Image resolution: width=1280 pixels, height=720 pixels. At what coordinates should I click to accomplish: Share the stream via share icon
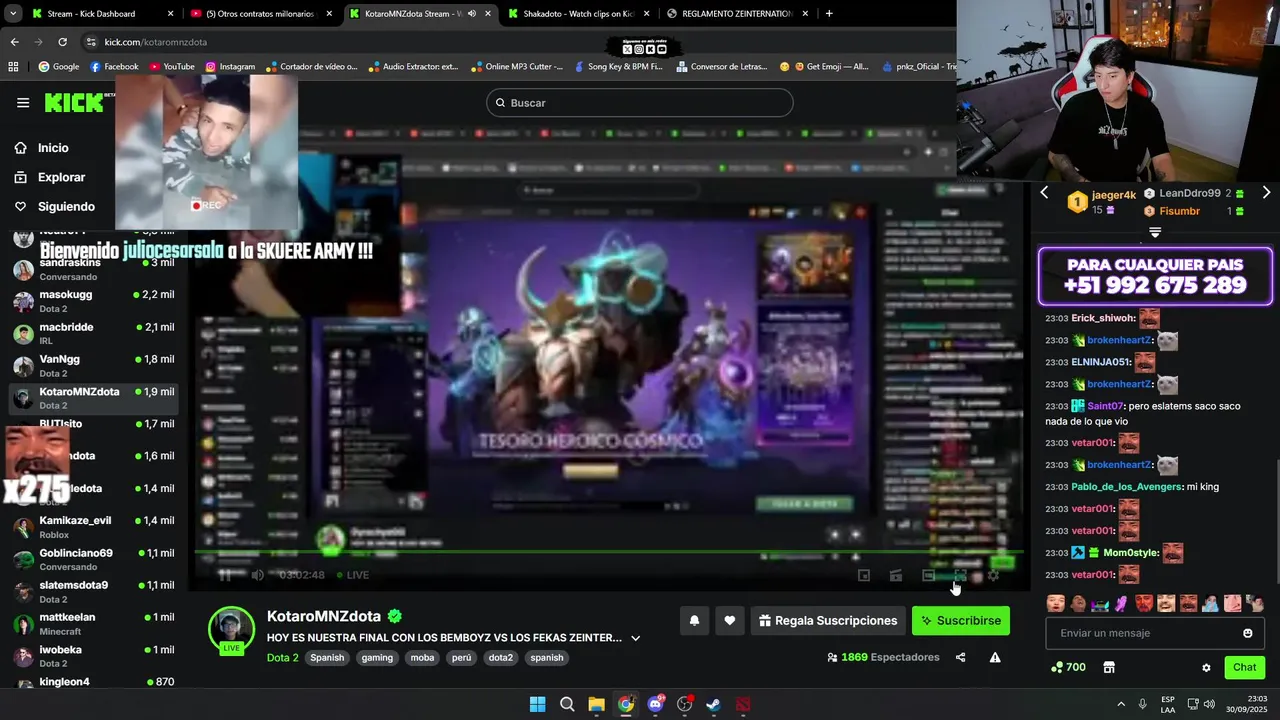[961, 657]
